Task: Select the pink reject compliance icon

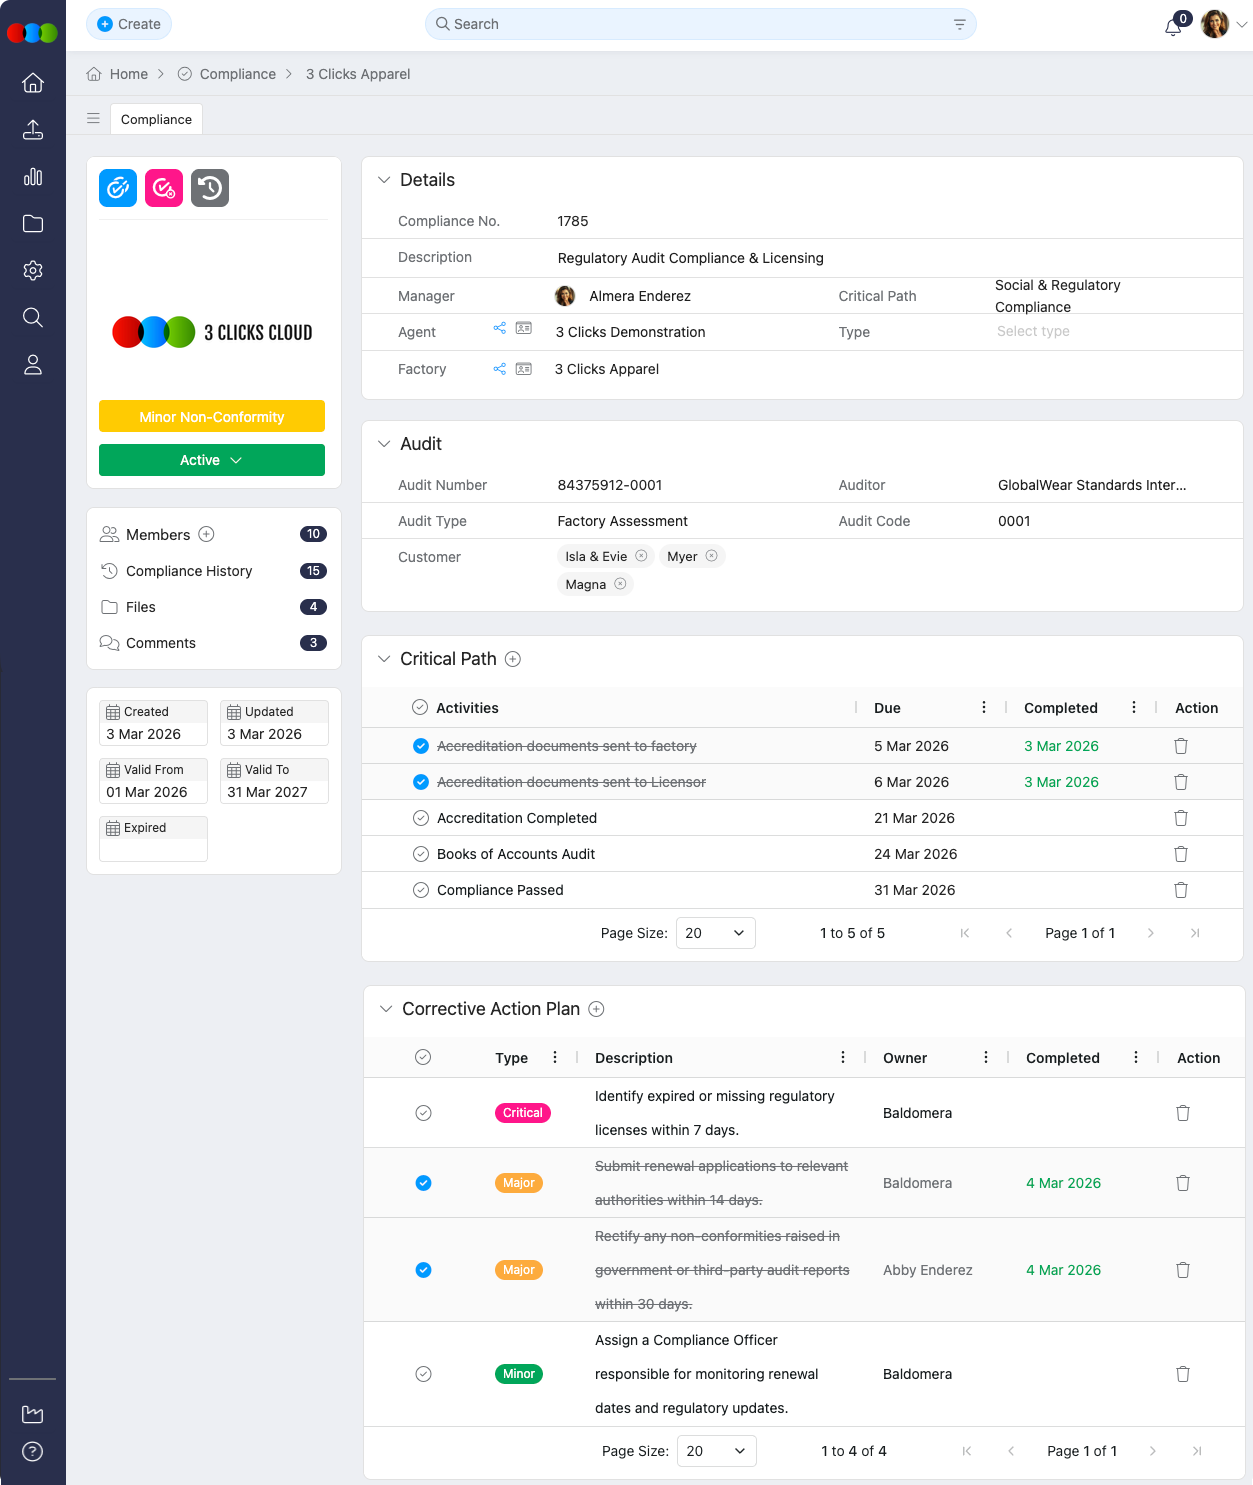Action: [163, 188]
